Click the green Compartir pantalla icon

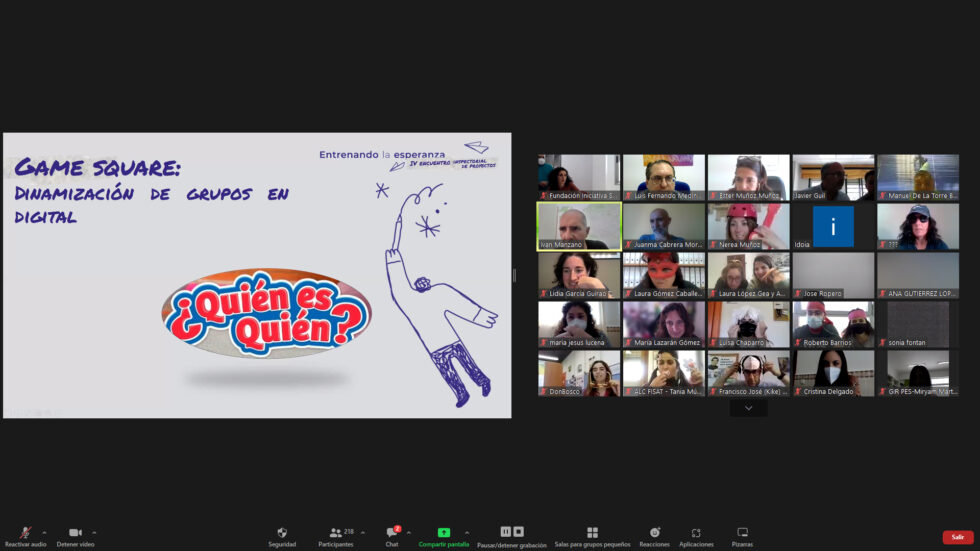(444, 533)
